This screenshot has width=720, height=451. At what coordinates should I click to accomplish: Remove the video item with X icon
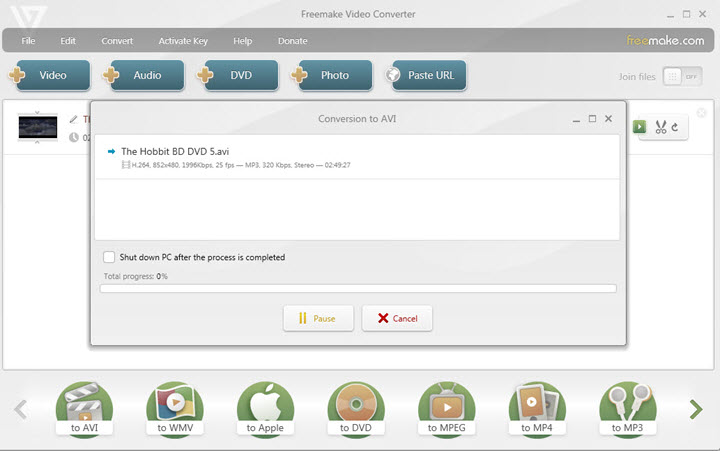701,113
